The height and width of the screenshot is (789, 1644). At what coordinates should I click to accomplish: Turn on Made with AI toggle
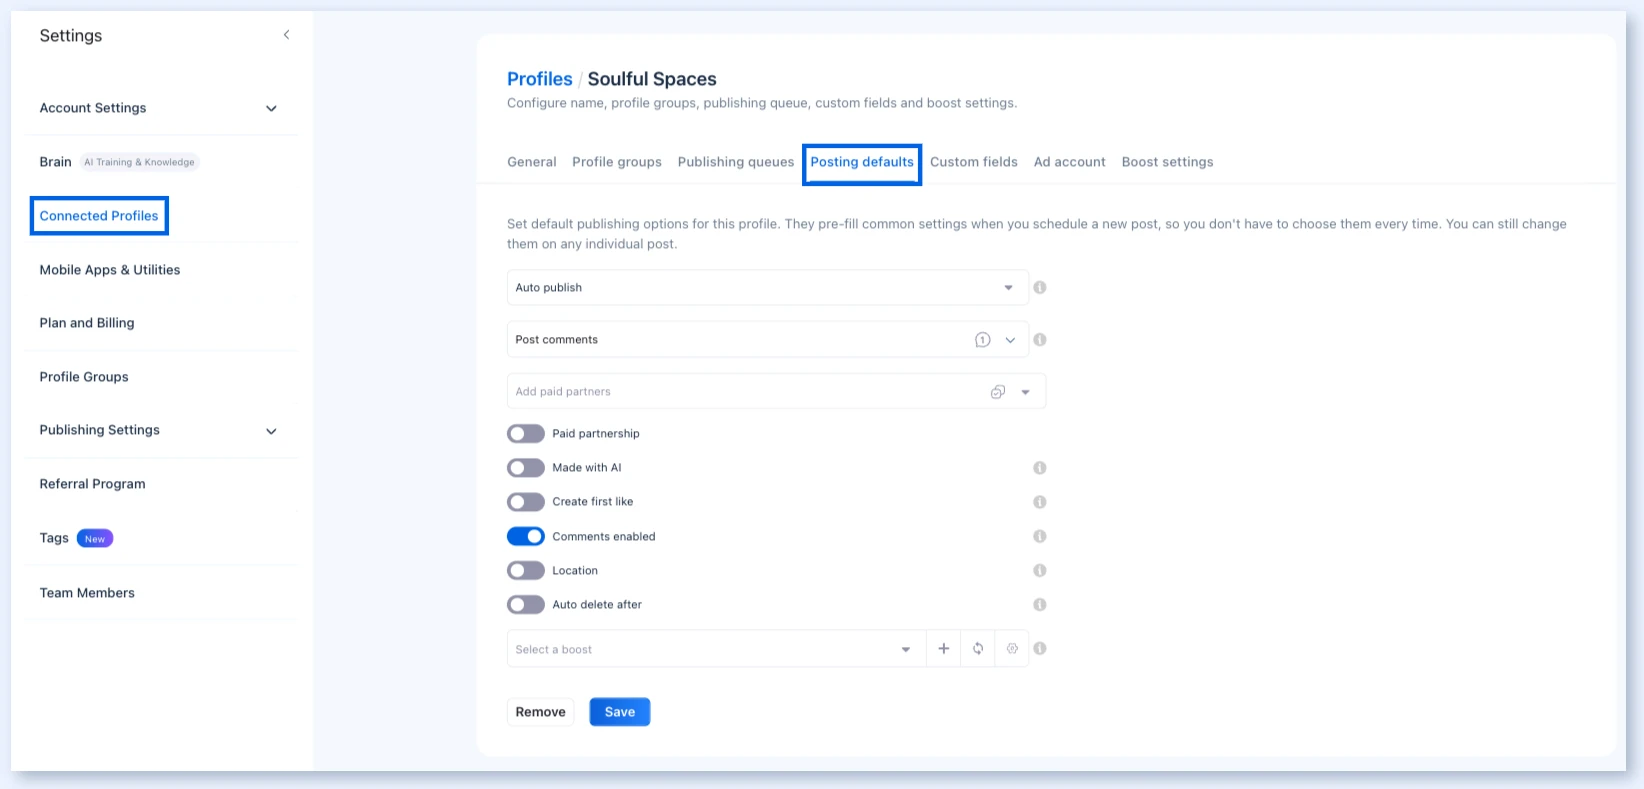526,467
